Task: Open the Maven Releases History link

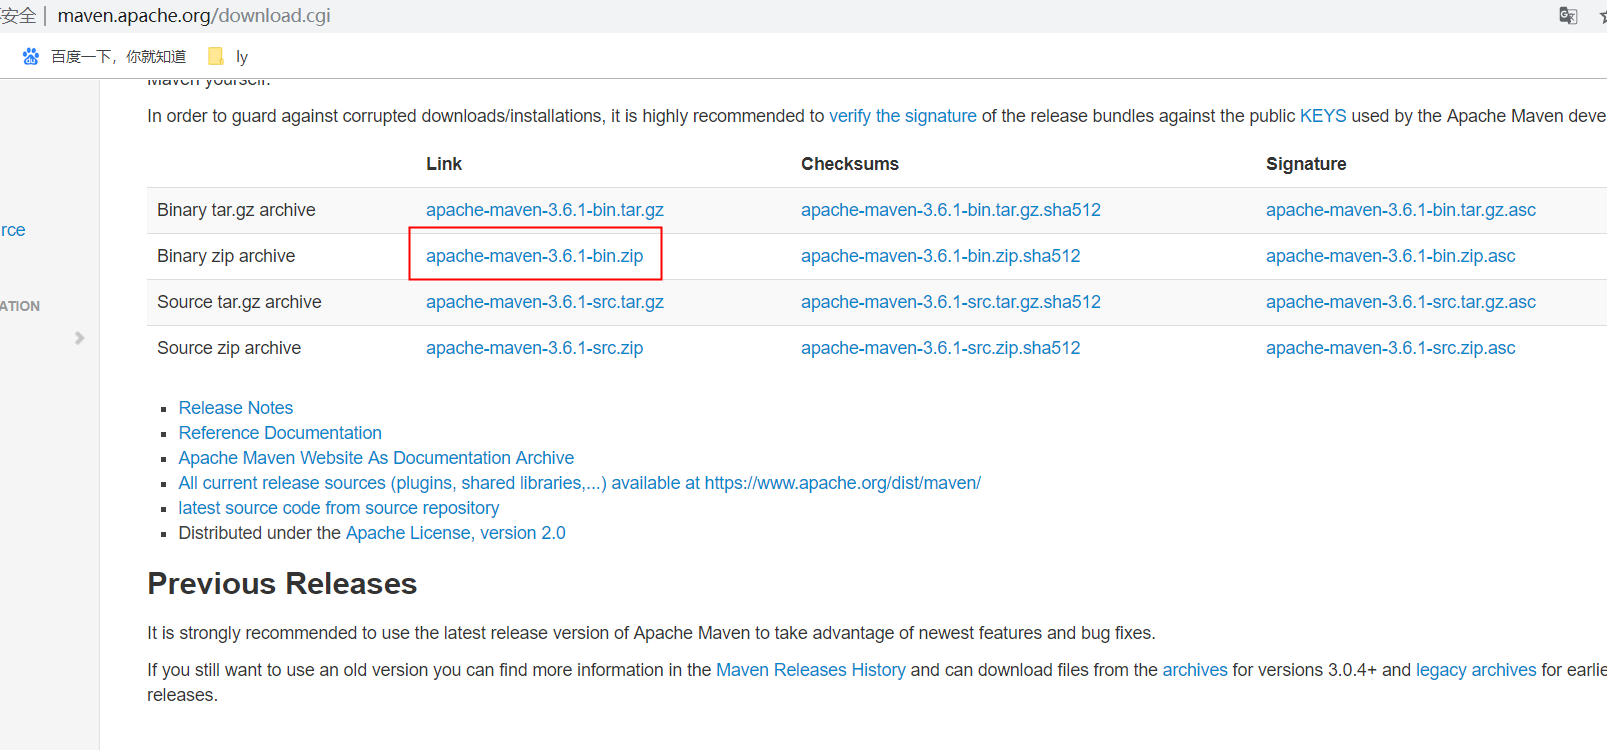Action: click(x=810, y=670)
